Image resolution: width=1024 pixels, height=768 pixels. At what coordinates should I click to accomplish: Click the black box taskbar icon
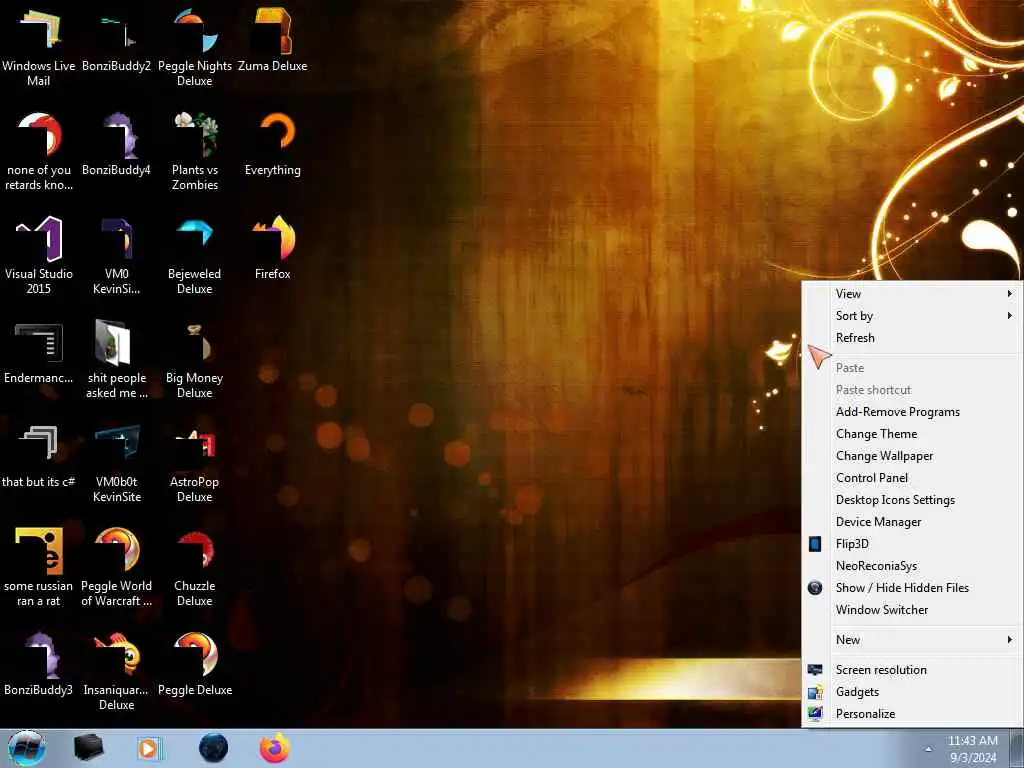tap(88, 748)
